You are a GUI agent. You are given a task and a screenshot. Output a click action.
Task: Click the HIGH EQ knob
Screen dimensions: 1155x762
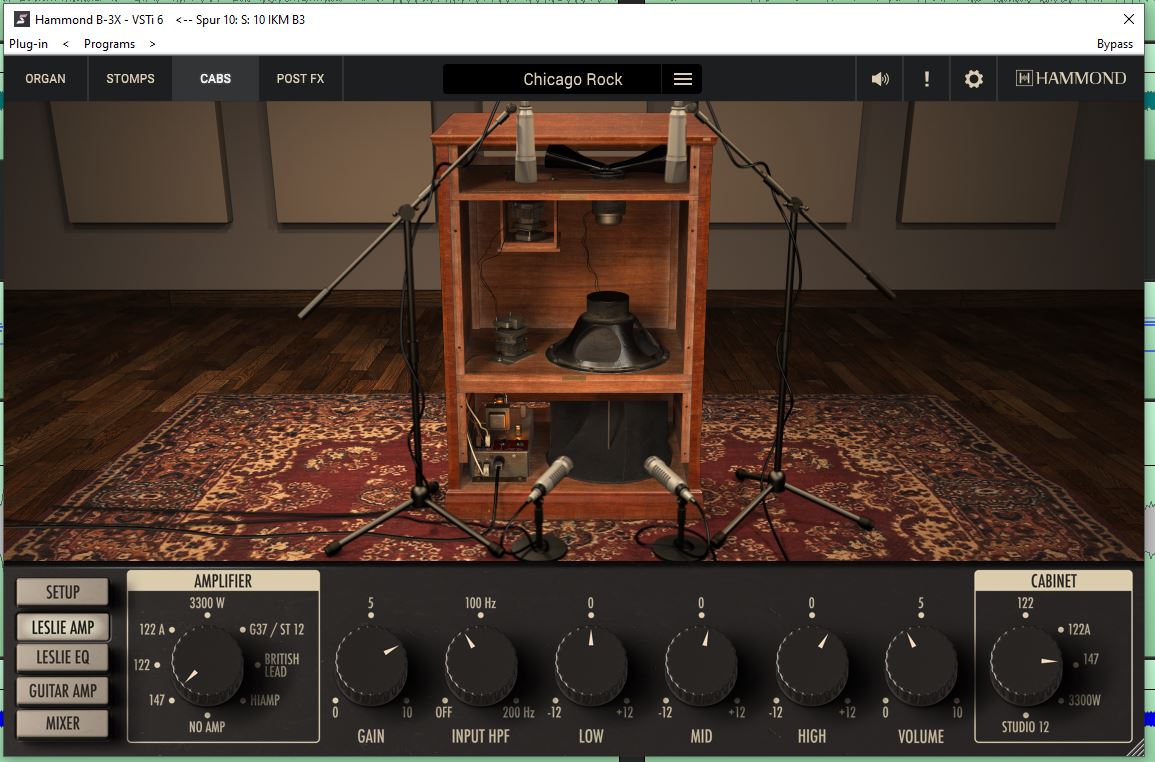click(x=812, y=664)
